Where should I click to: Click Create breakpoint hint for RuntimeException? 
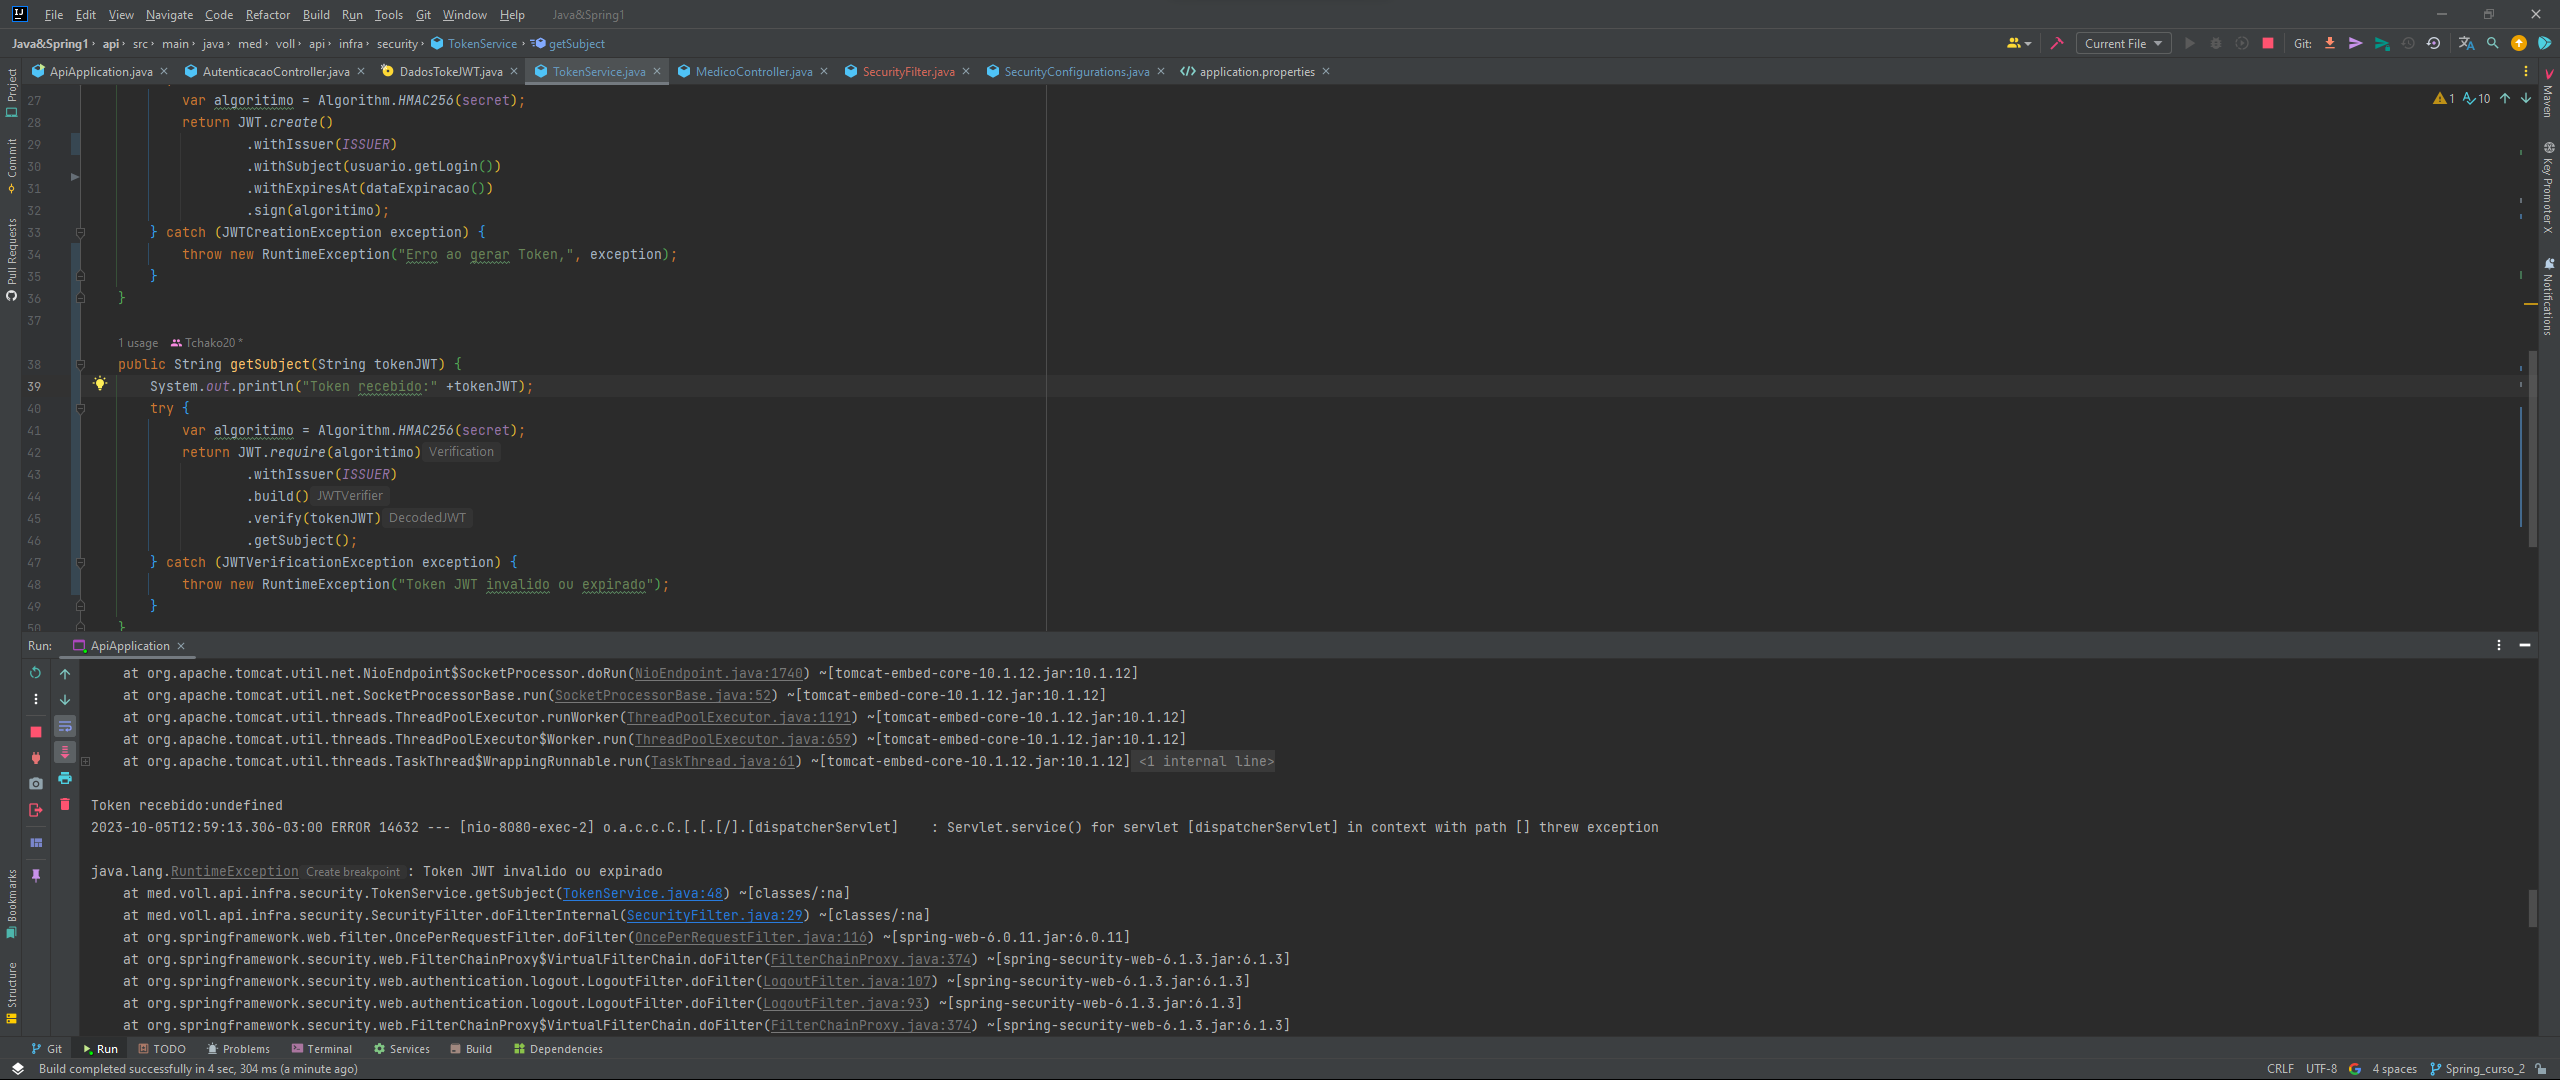click(x=352, y=871)
